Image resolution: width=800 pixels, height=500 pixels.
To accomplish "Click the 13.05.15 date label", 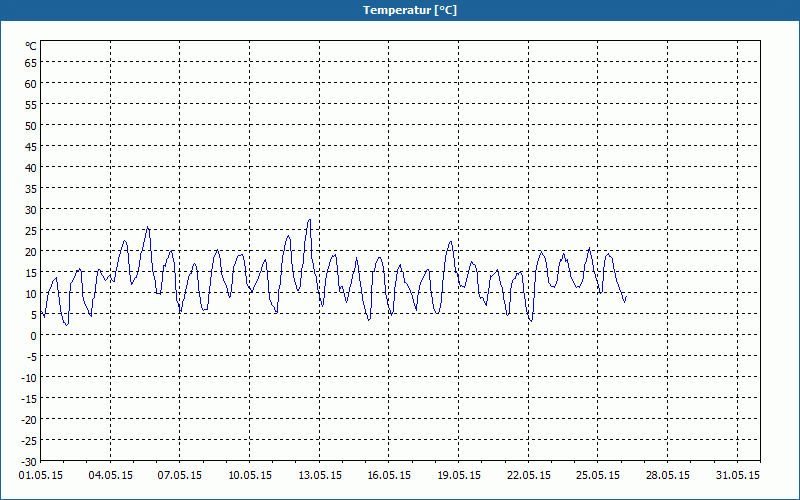I will 319,475.
